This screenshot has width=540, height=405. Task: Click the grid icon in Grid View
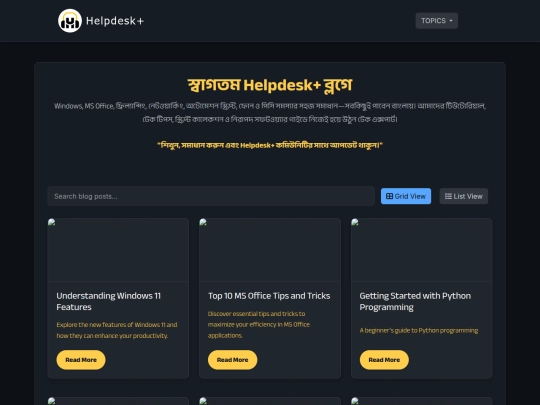click(389, 196)
